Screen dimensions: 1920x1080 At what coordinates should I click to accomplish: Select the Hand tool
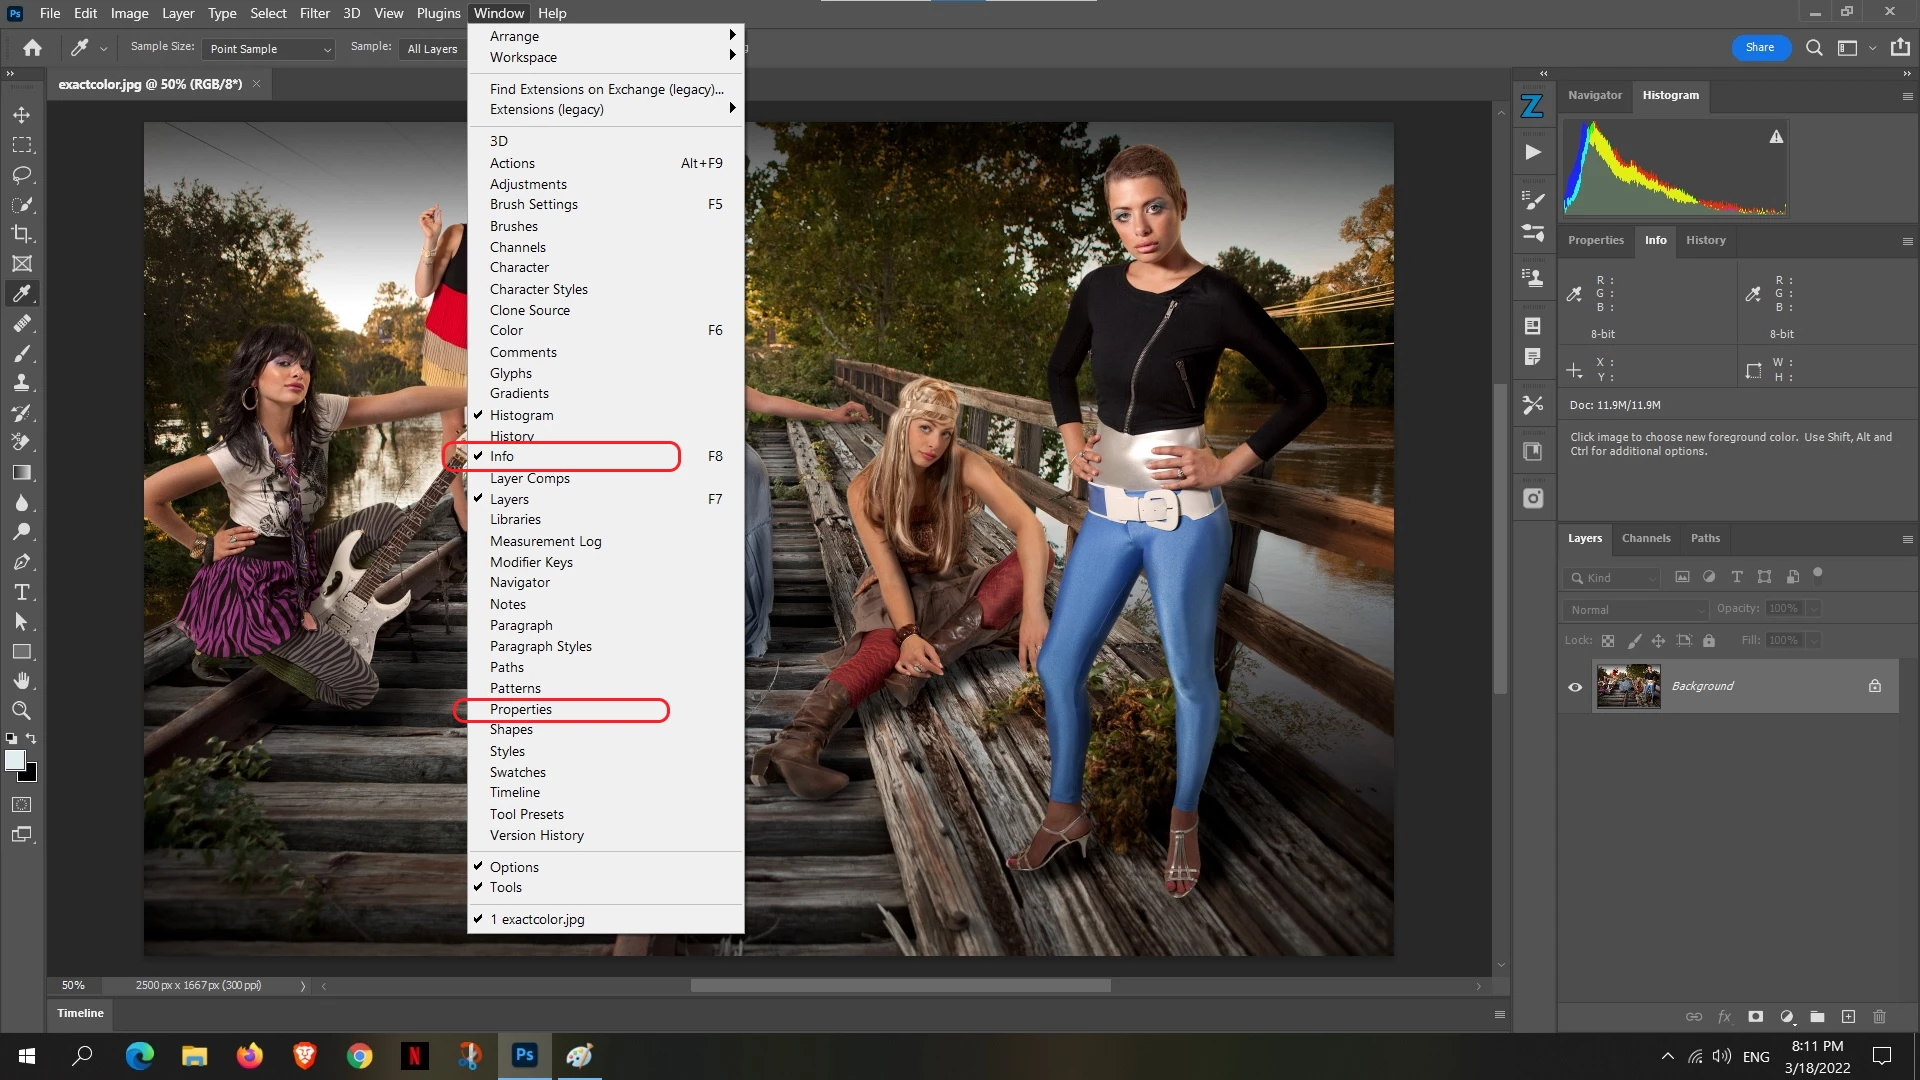click(22, 681)
